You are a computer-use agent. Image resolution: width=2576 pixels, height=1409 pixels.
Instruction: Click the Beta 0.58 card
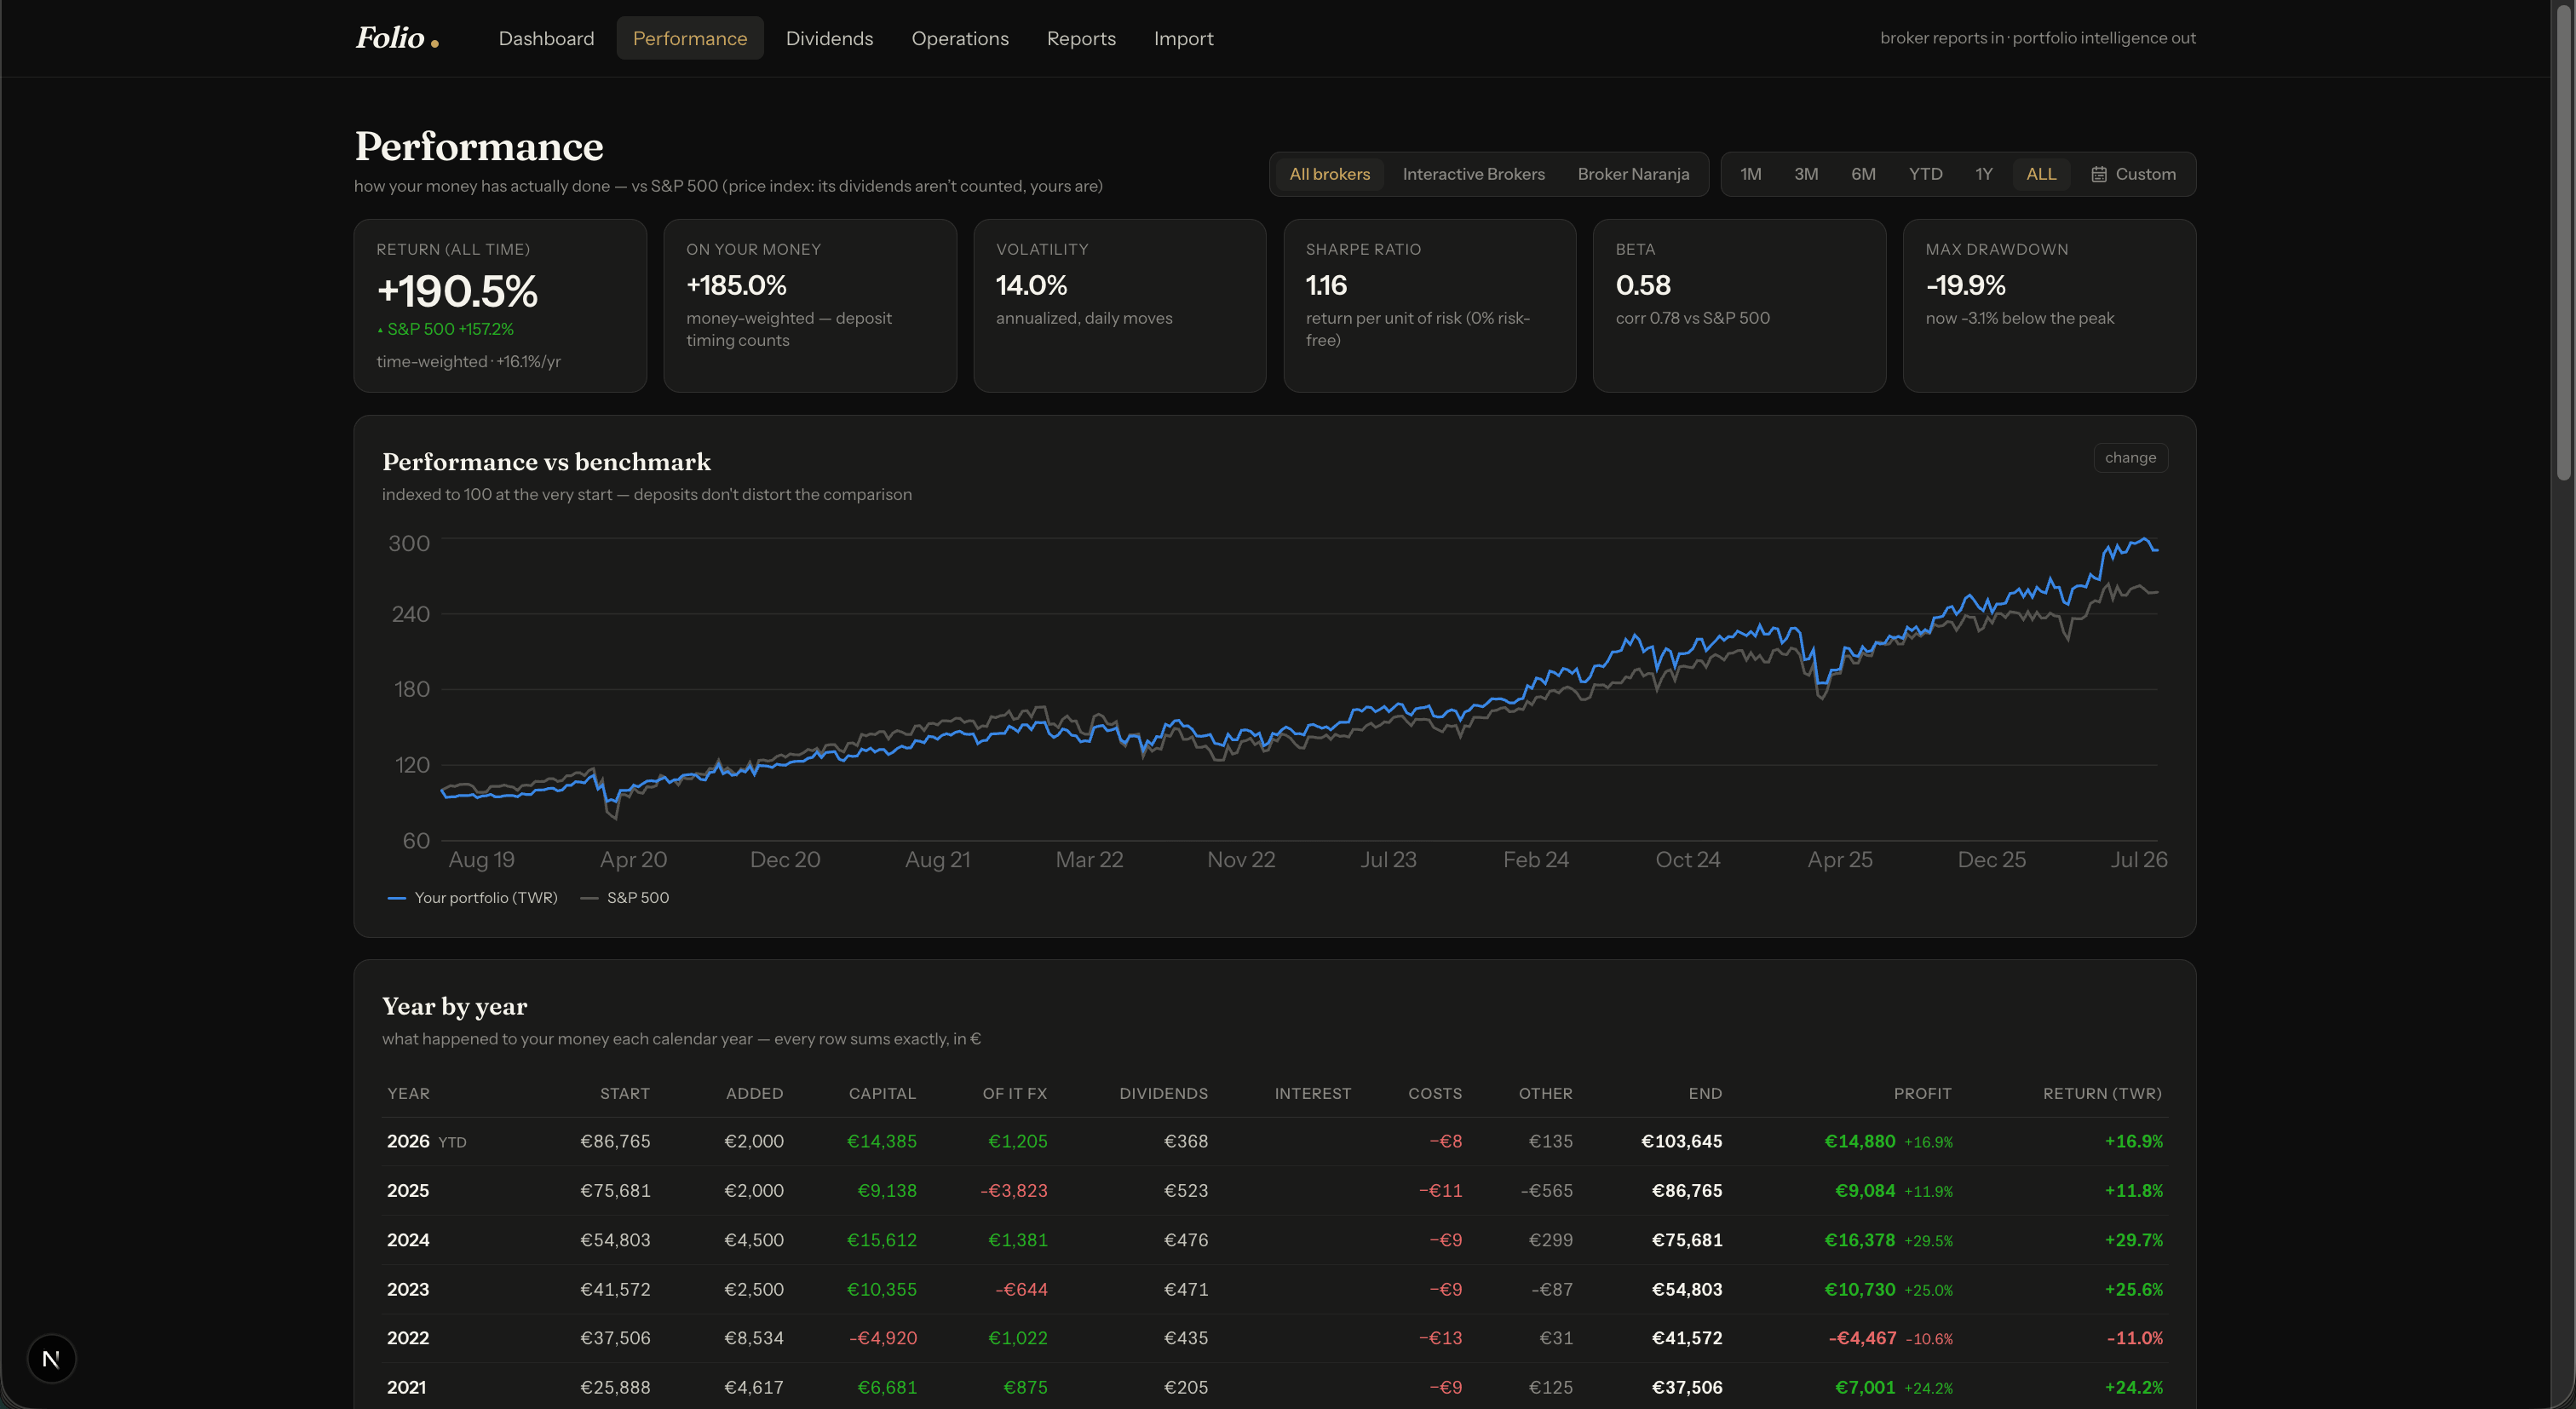[1740, 306]
